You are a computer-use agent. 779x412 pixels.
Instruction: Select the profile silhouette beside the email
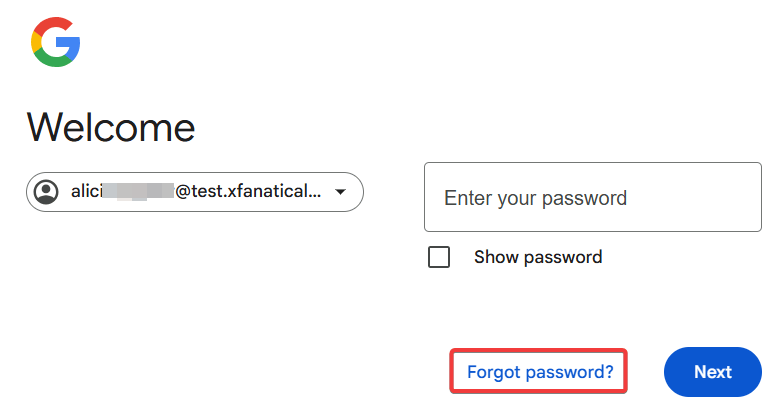(x=47, y=192)
